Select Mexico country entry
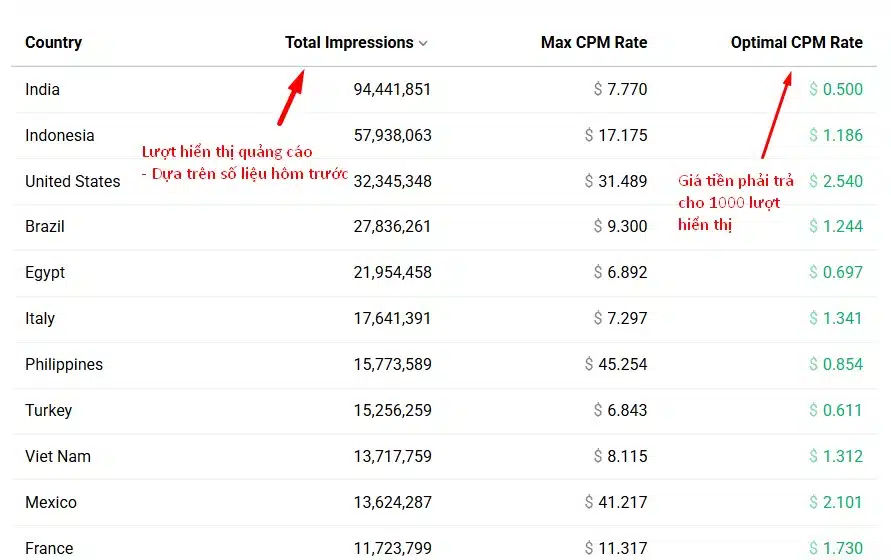This screenshot has width=891, height=560. click(51, 503)
